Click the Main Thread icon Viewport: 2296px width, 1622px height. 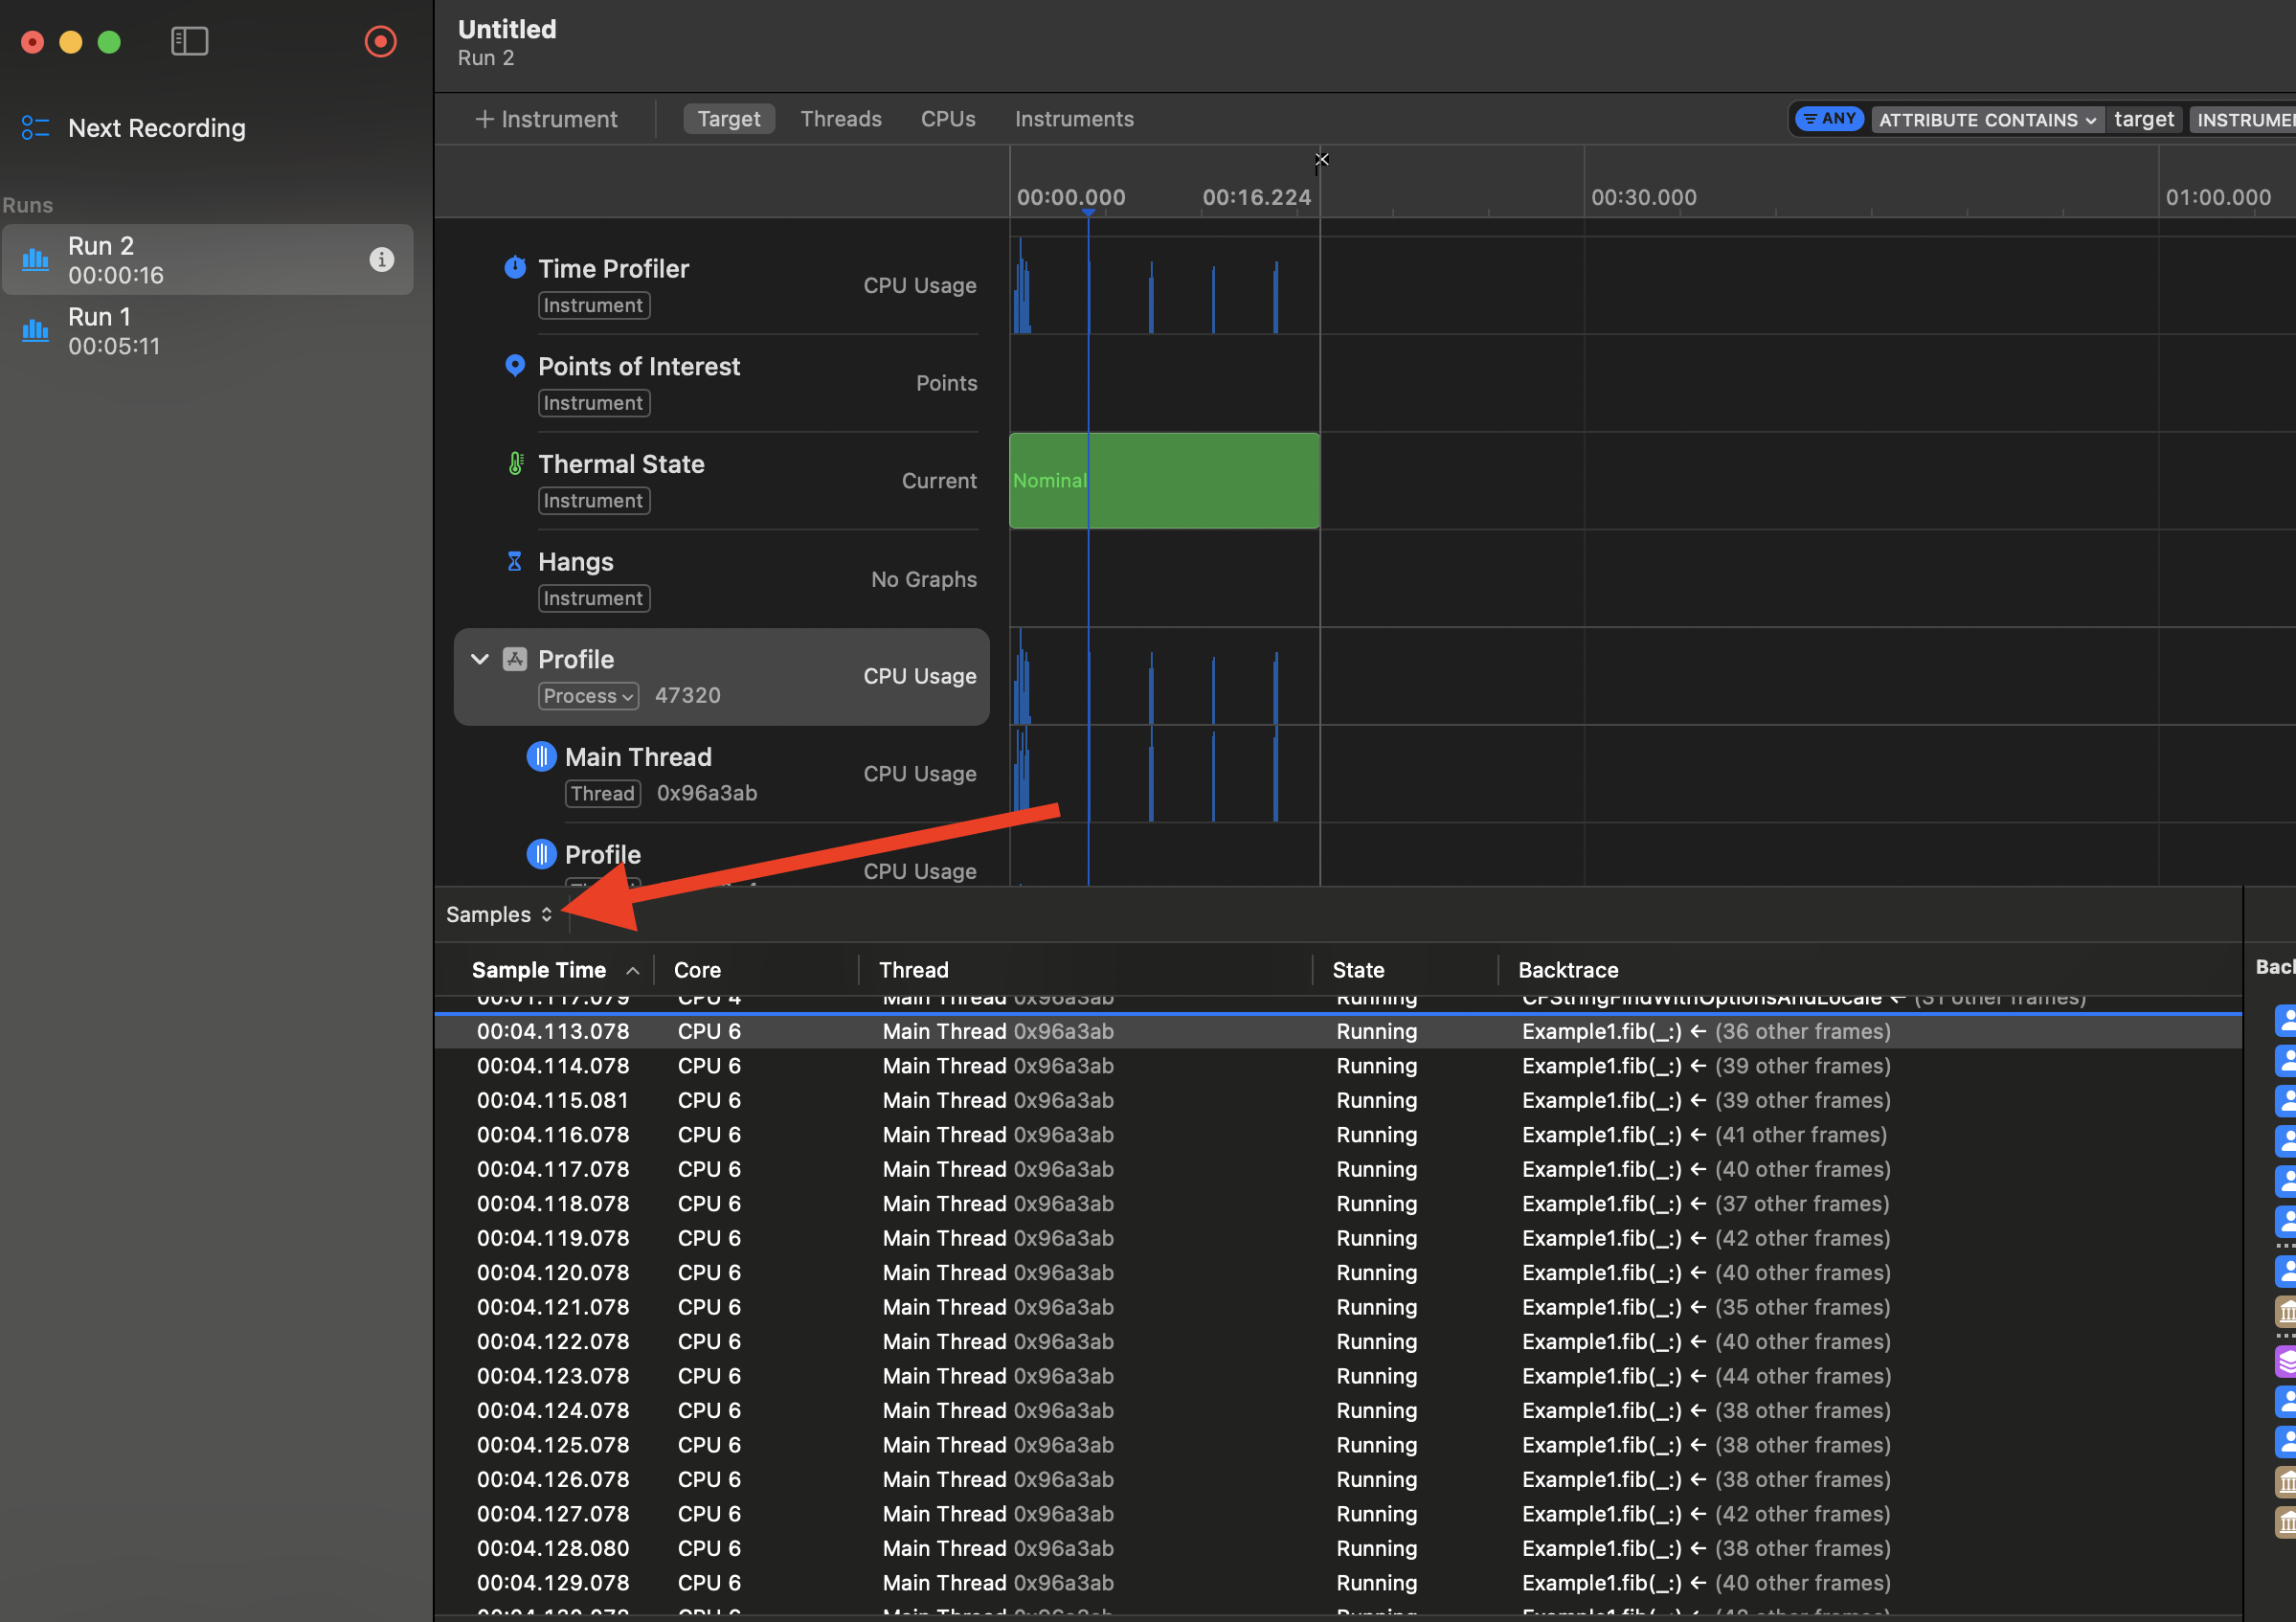point(541,757)
